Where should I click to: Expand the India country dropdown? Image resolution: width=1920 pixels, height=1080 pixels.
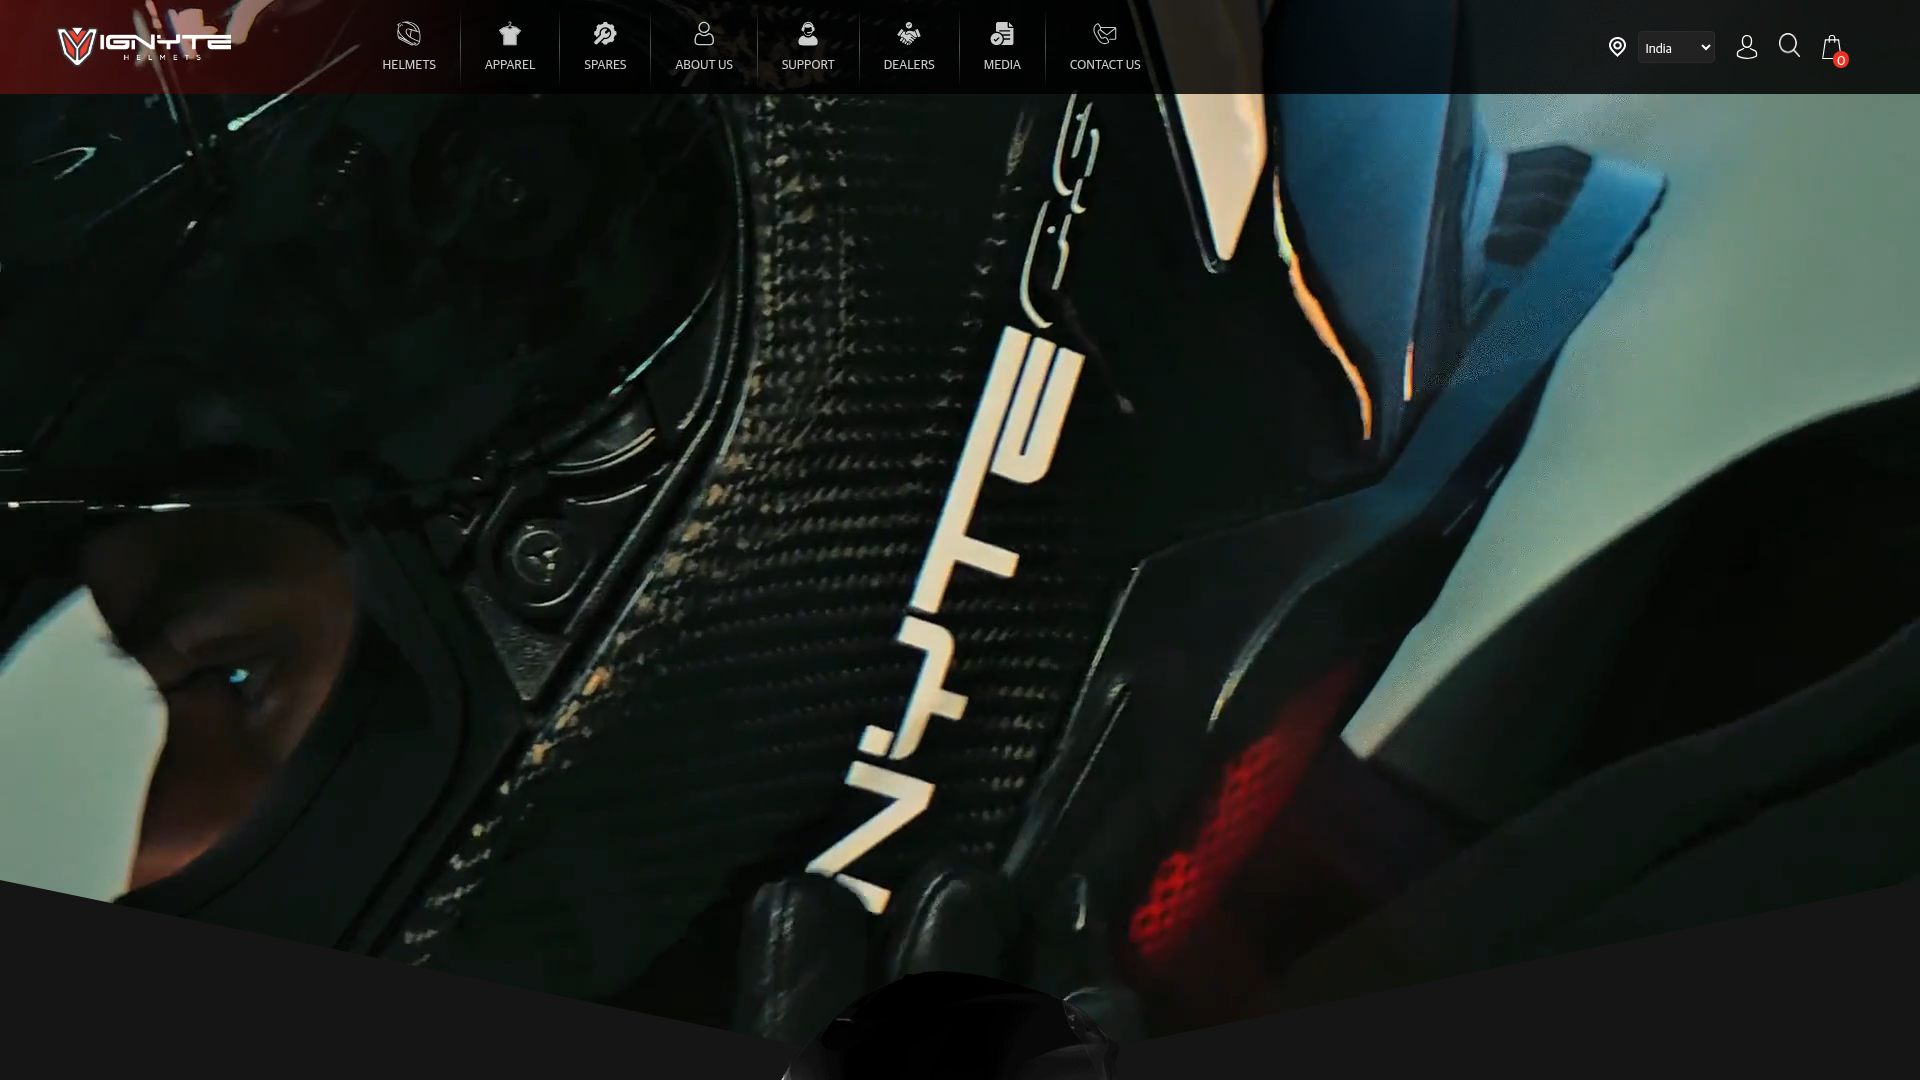pos(1676,48)
